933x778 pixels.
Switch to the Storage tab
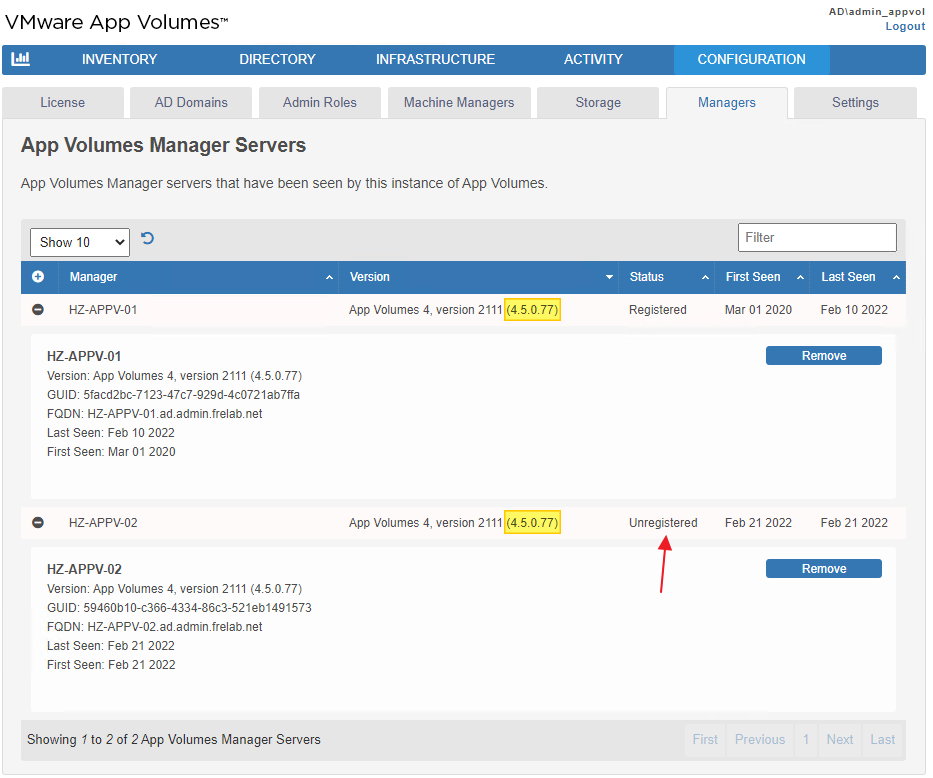pyautogui.click(x=598, y=103)
